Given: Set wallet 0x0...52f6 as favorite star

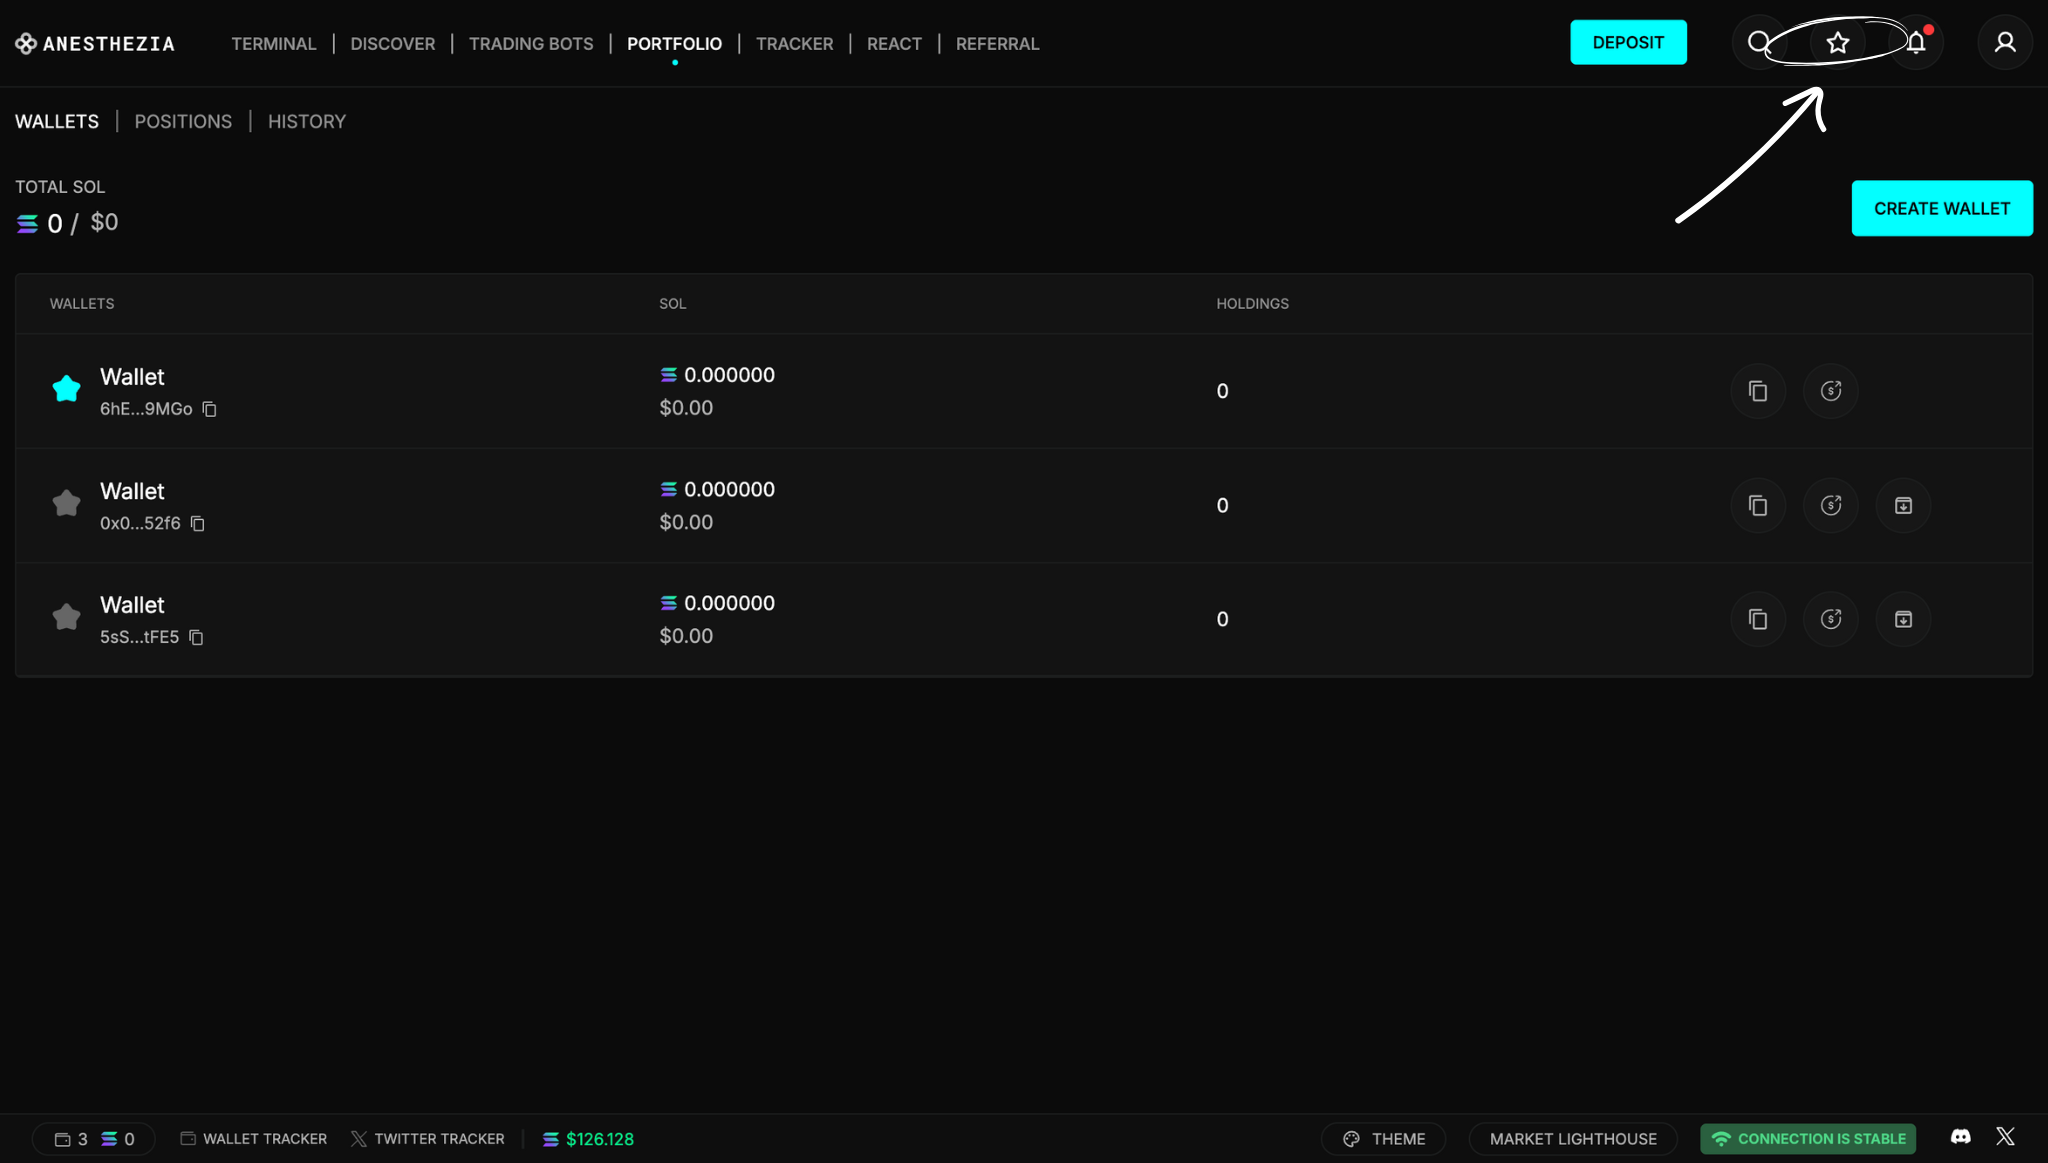Looking at the screenshot, I should point(66,503).
